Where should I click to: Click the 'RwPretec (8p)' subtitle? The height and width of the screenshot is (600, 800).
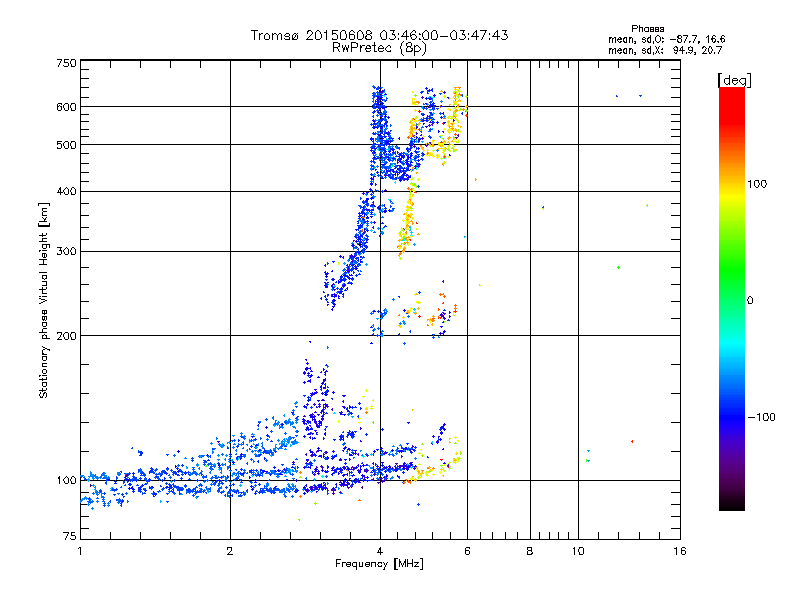379,48
